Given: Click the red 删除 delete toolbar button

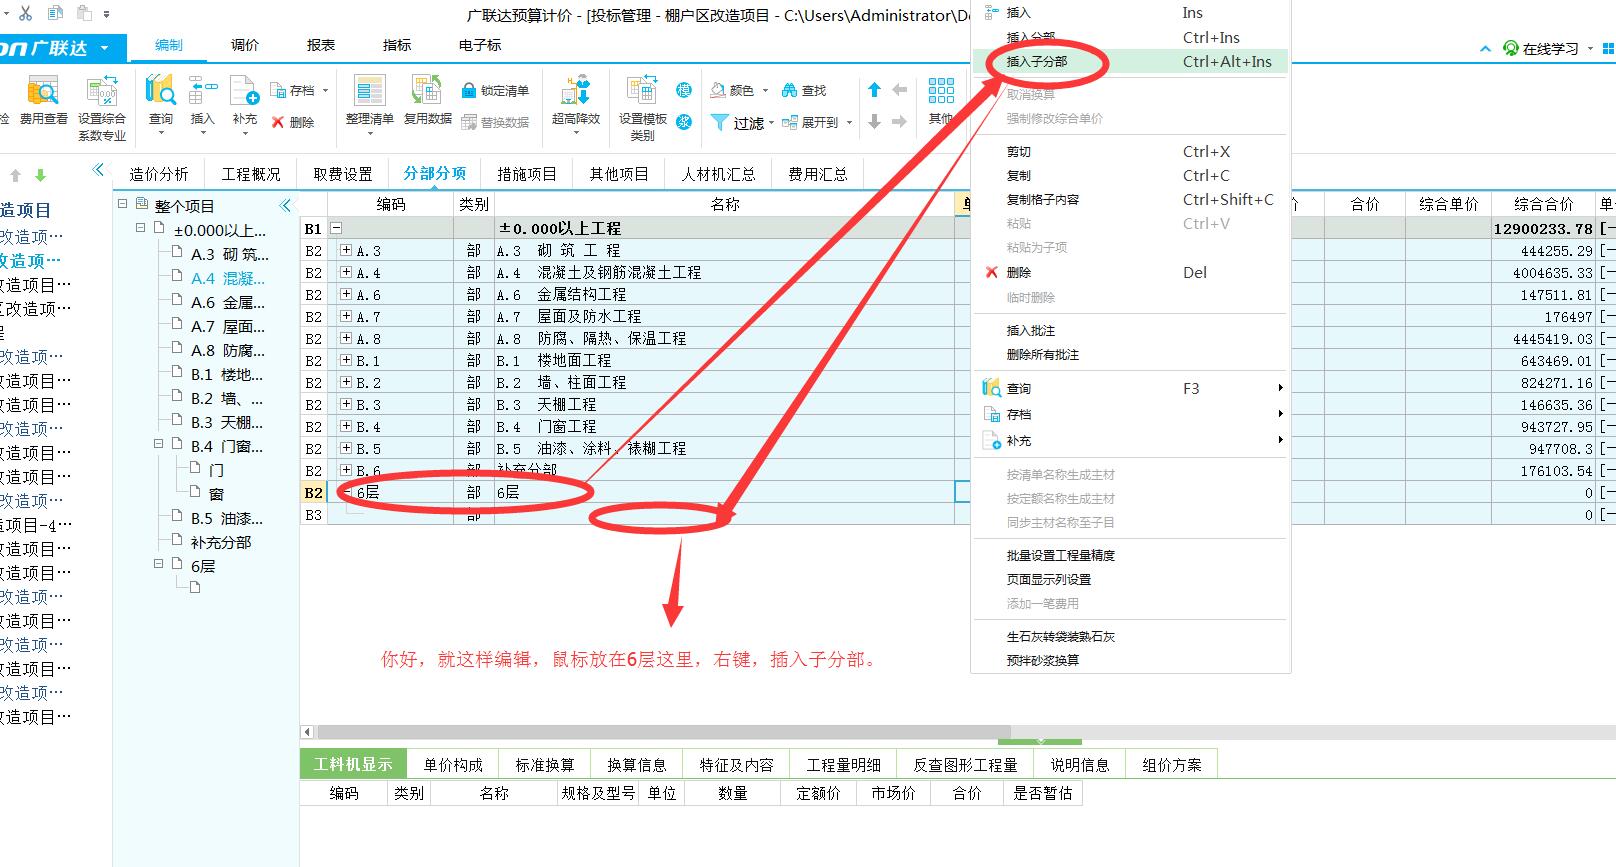Looking at the screenshot, I should point(293,122).
